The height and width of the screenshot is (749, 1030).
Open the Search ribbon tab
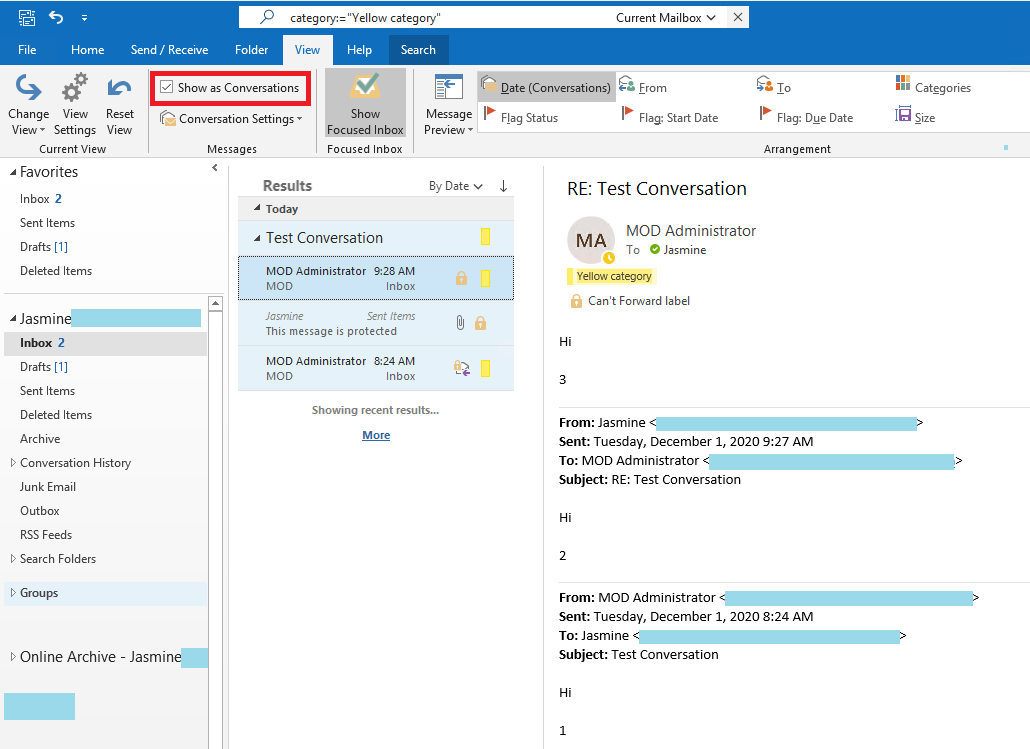[418, 50]
